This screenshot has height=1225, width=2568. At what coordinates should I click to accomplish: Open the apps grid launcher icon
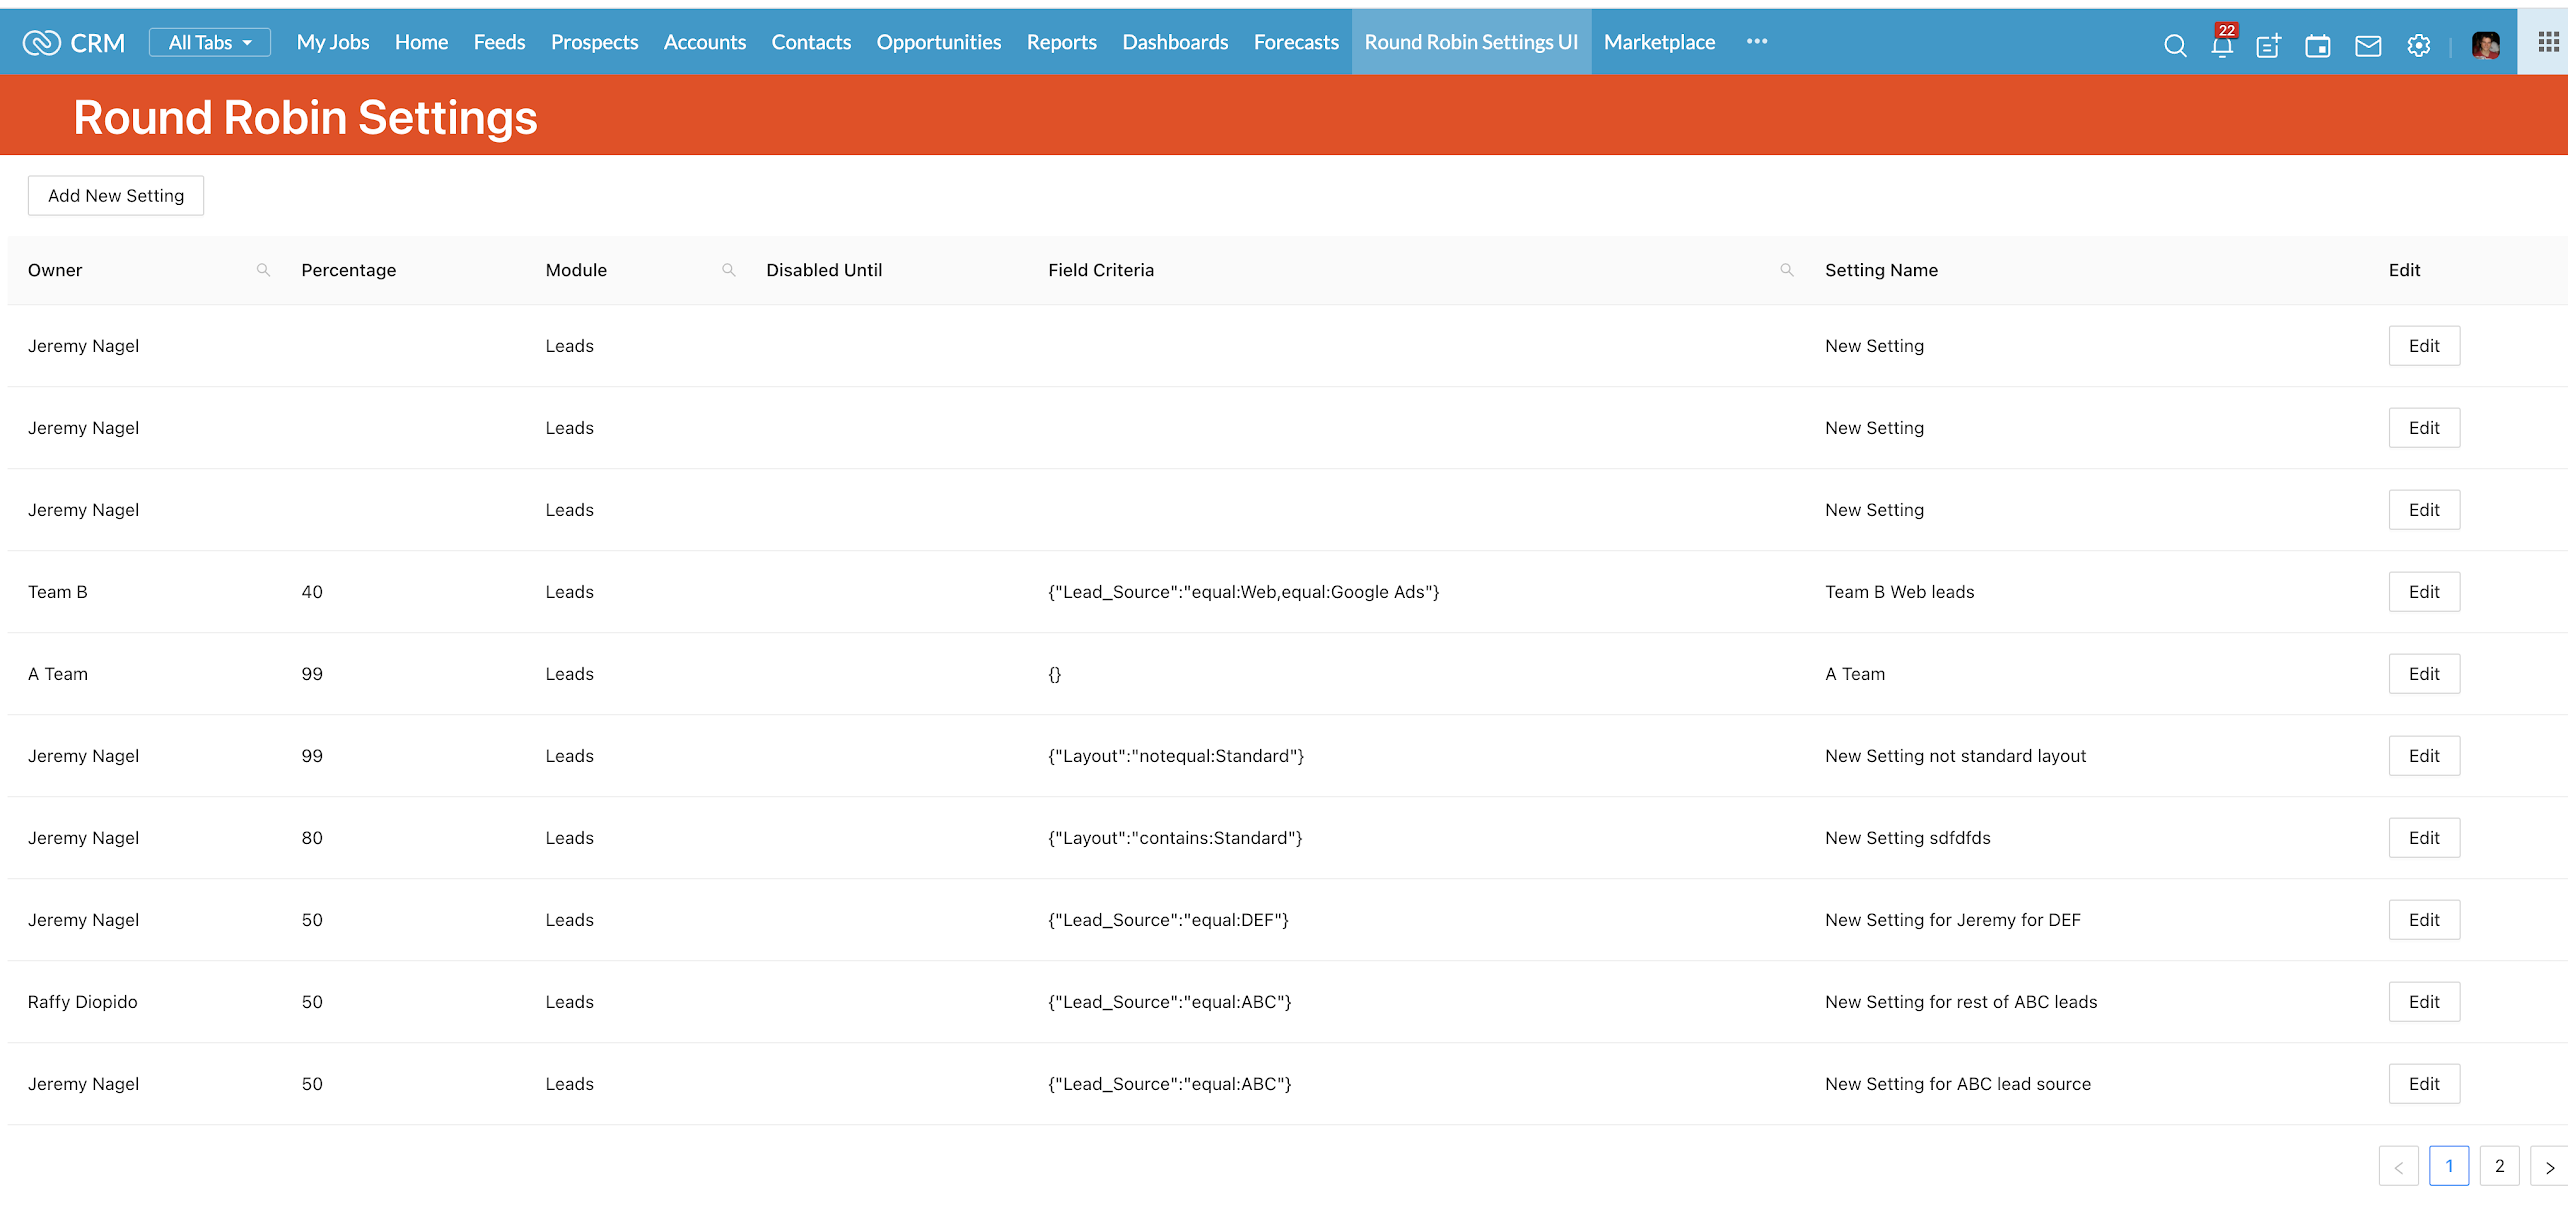click(x=2548, y=42)
